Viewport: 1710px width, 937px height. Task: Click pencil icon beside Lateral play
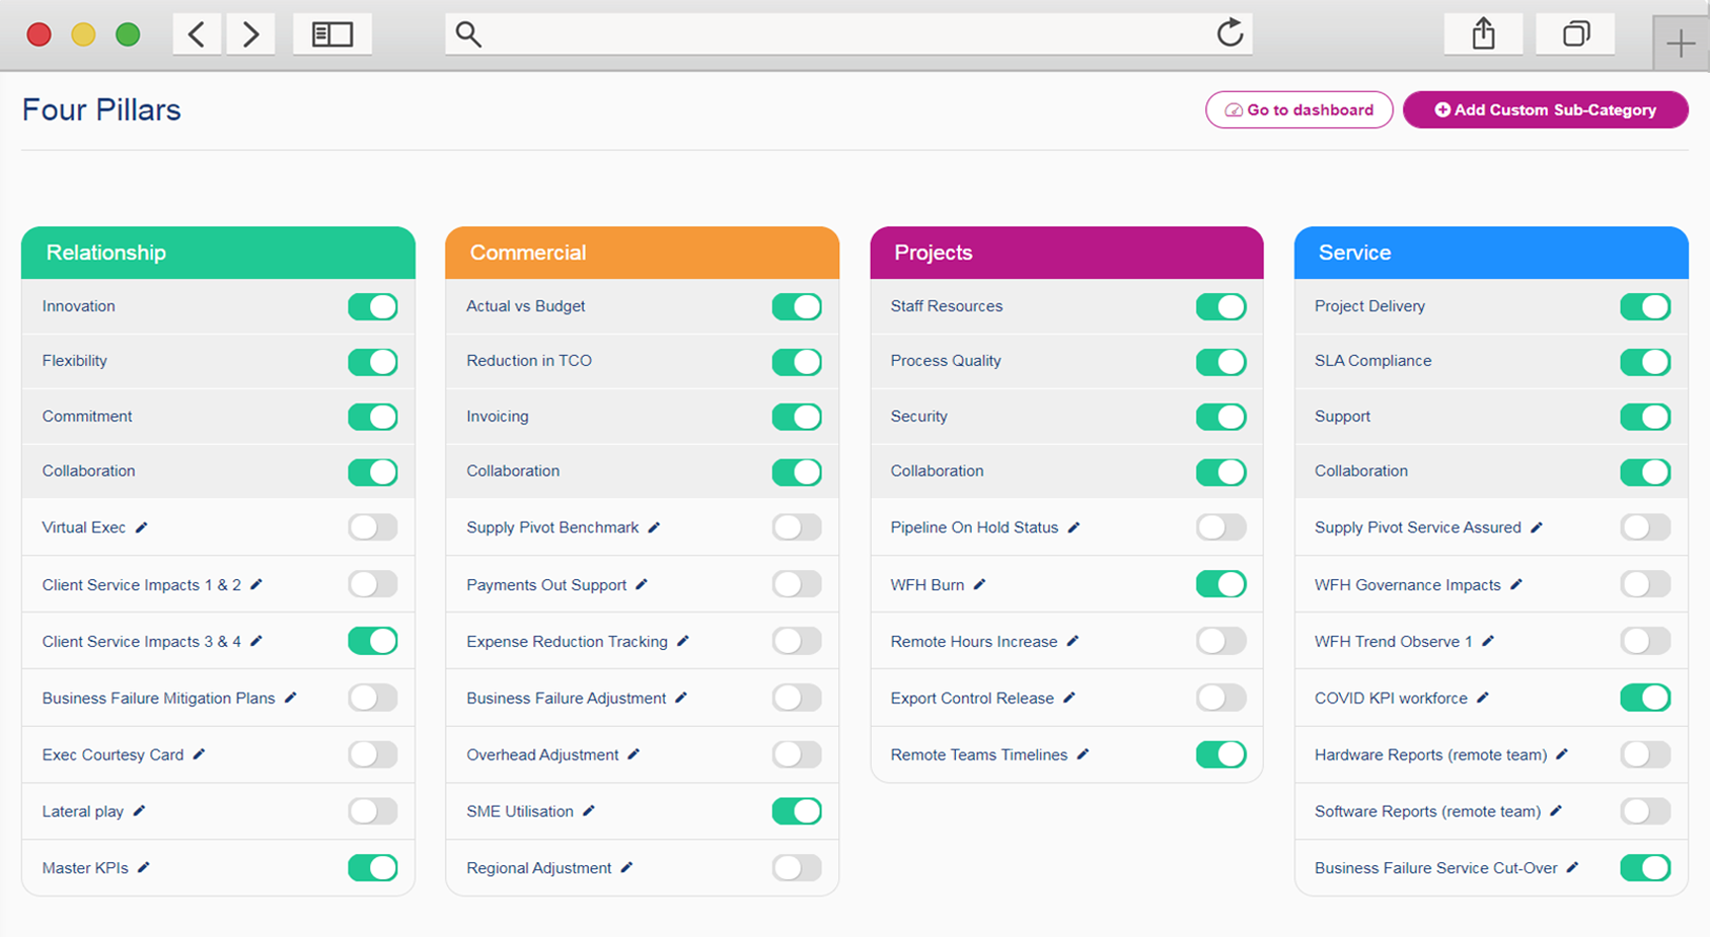[x=139, y=811]
